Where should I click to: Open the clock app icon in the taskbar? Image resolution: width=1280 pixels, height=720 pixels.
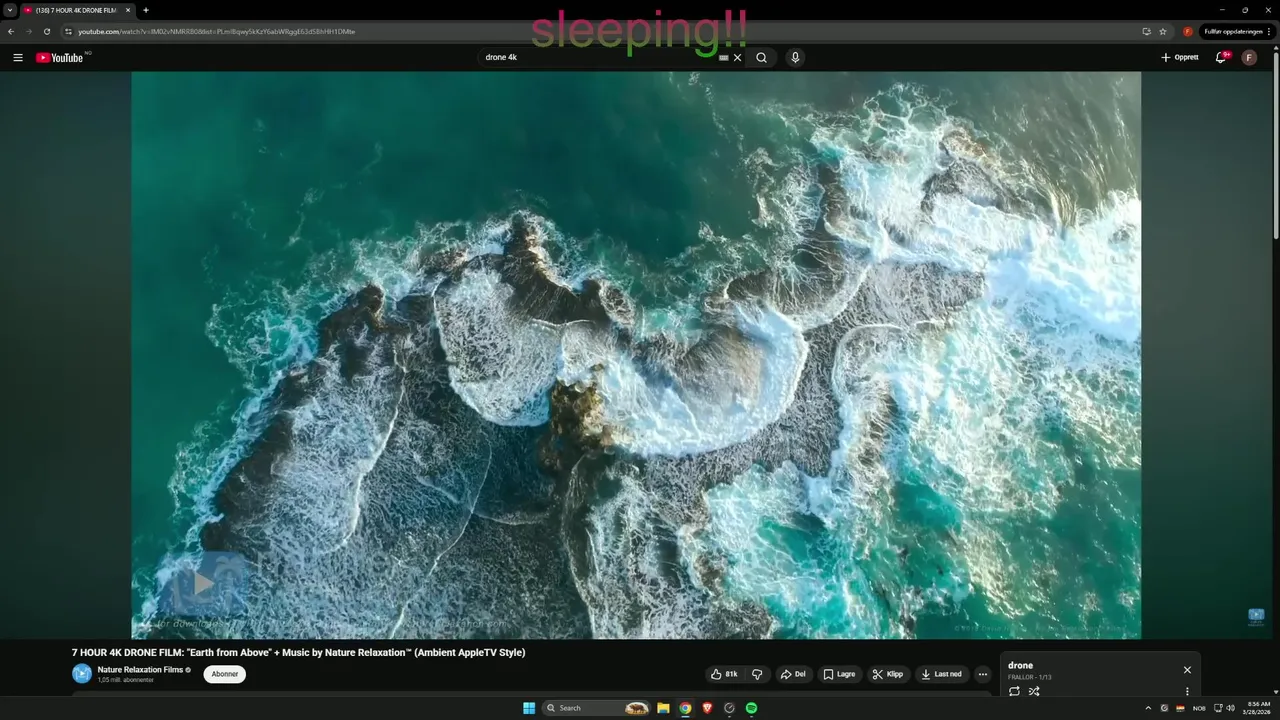[729, 708]
